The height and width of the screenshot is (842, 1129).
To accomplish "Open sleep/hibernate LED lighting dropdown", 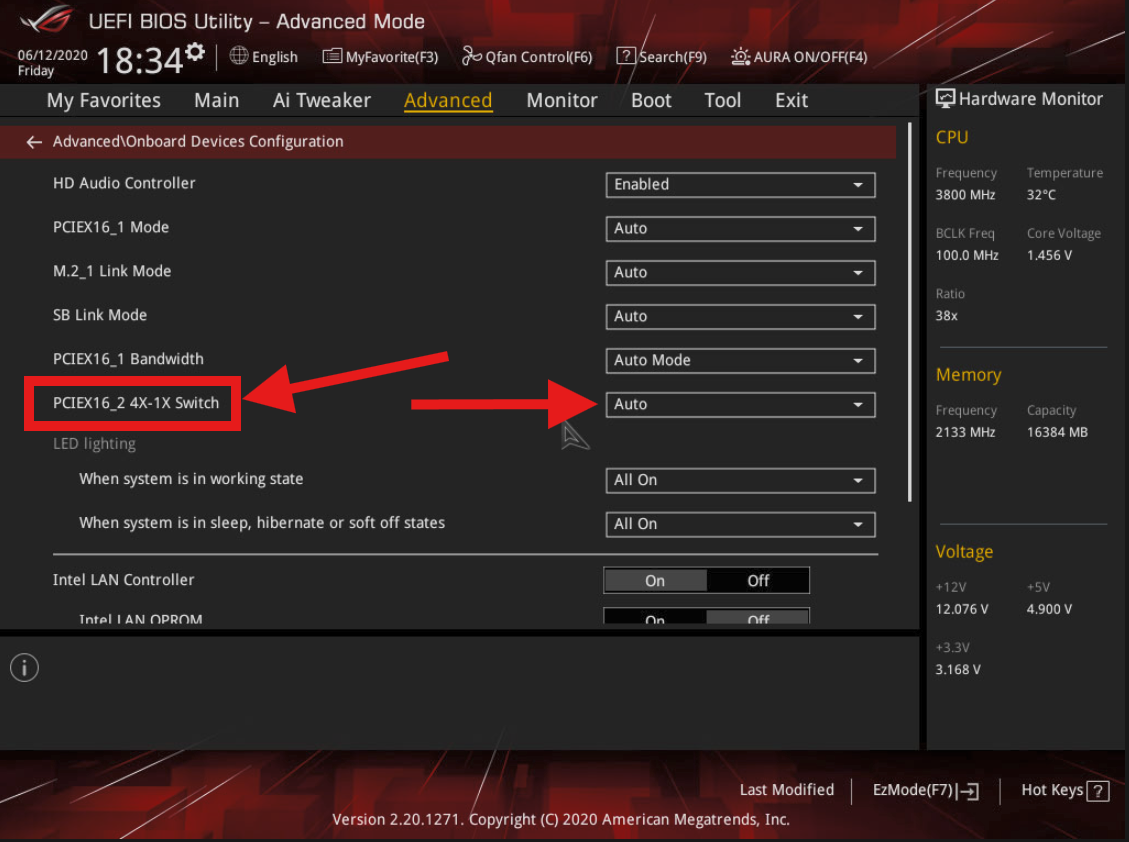I will tap(740, 524).
